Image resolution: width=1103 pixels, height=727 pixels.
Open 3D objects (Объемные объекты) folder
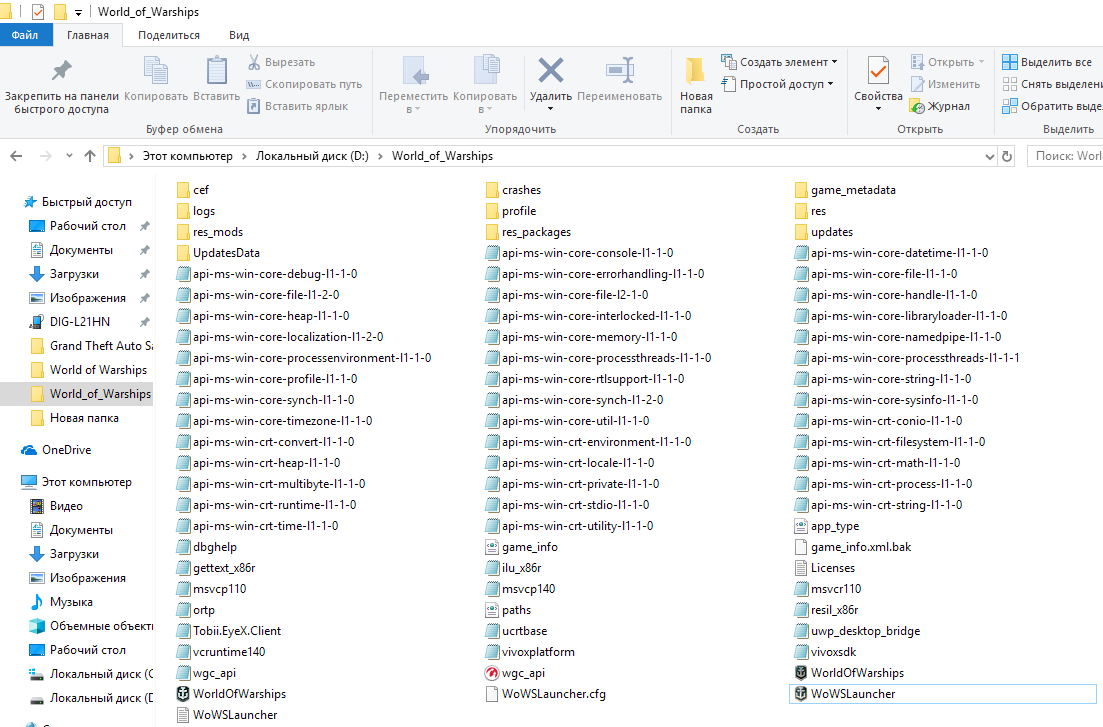(x=91, y=626)
